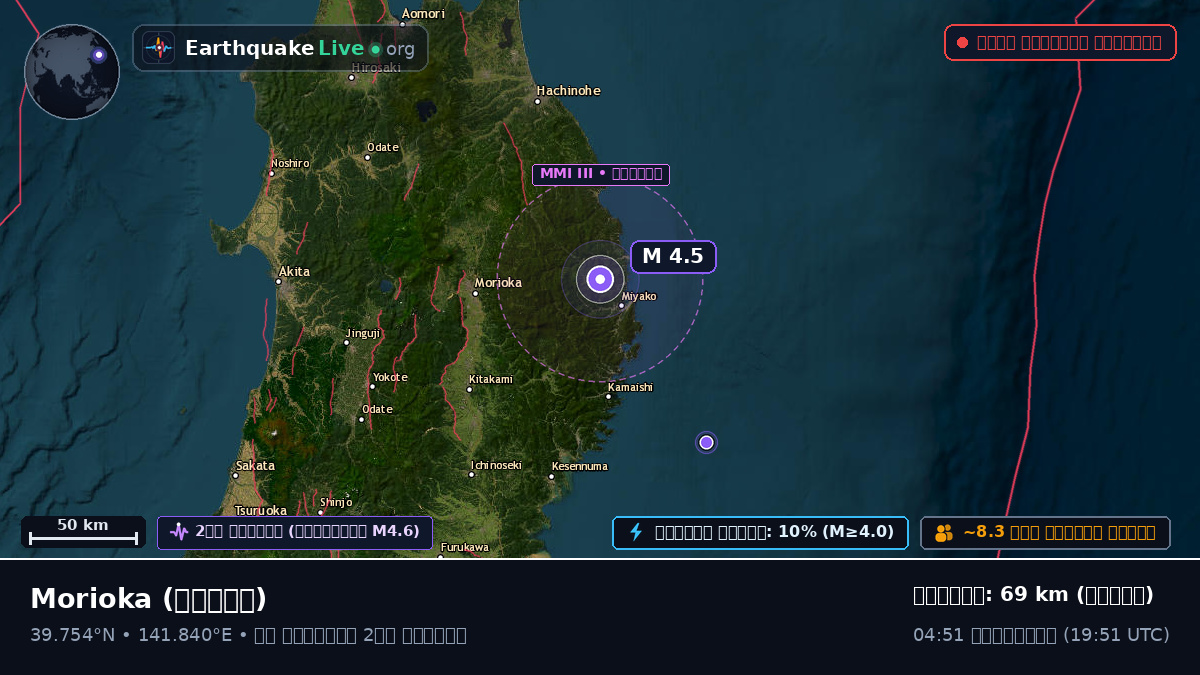Click the EarthquakeLive compass logo icon

coord(158,48)
